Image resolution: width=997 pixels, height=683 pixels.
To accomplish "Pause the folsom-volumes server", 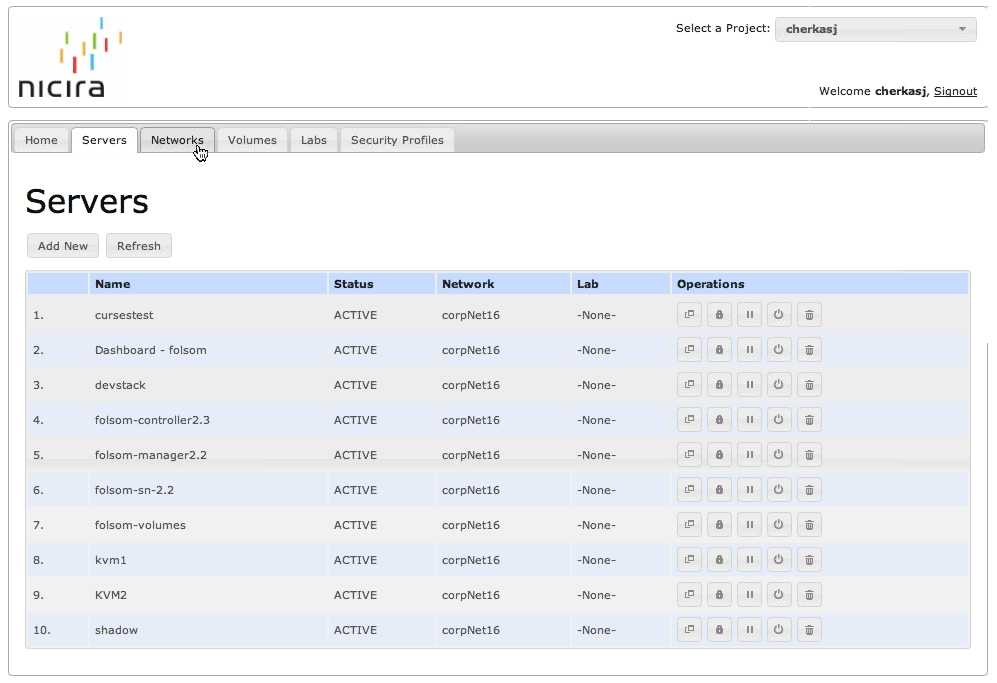I will point(750,525).
